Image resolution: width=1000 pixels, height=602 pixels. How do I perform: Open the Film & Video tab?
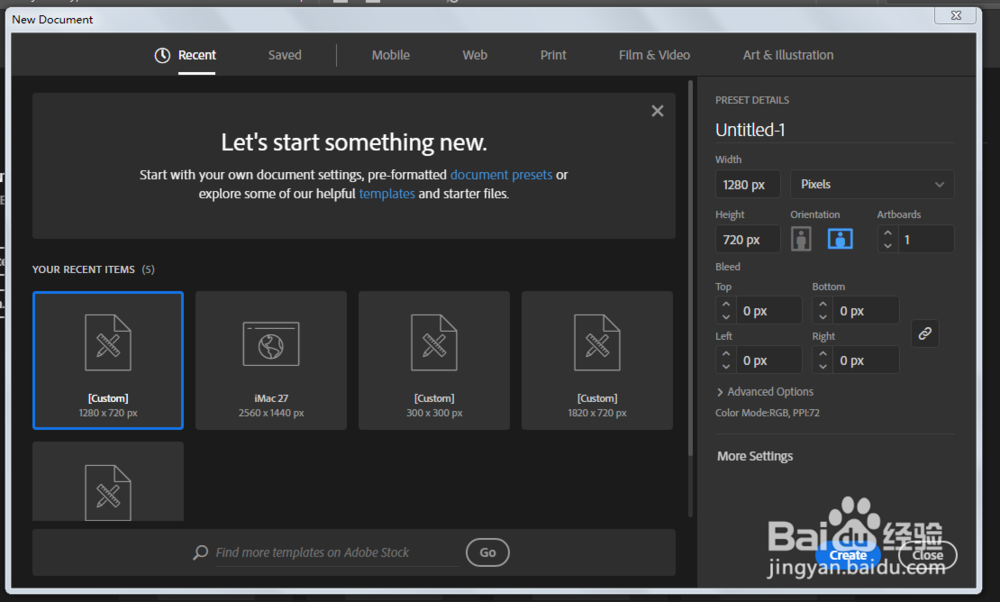[x=654, y=55]
